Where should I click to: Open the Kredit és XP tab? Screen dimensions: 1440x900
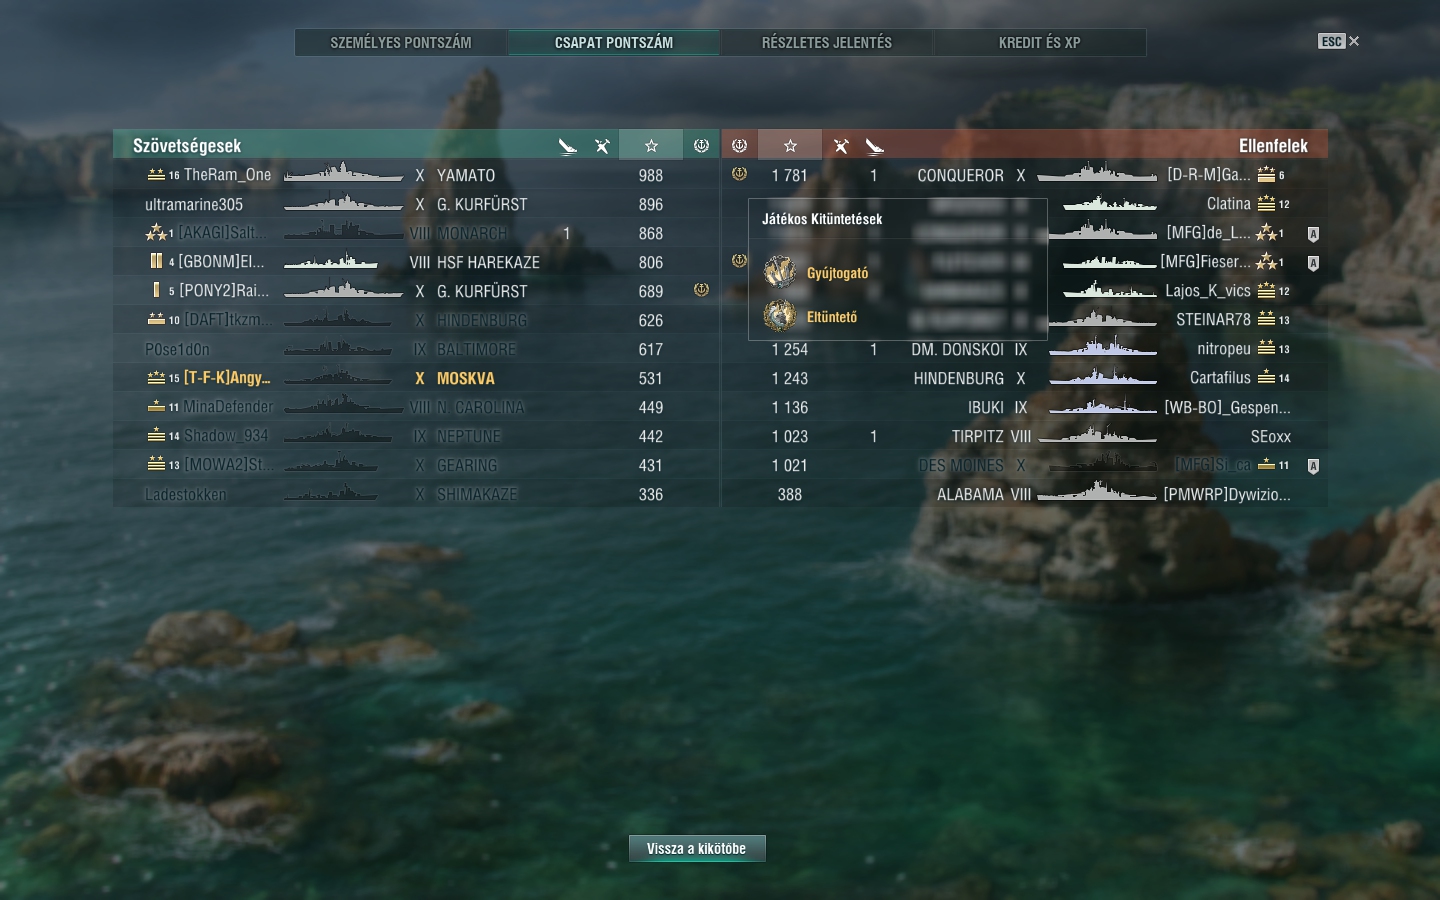pyautogui.click(x=1040, y=42)
